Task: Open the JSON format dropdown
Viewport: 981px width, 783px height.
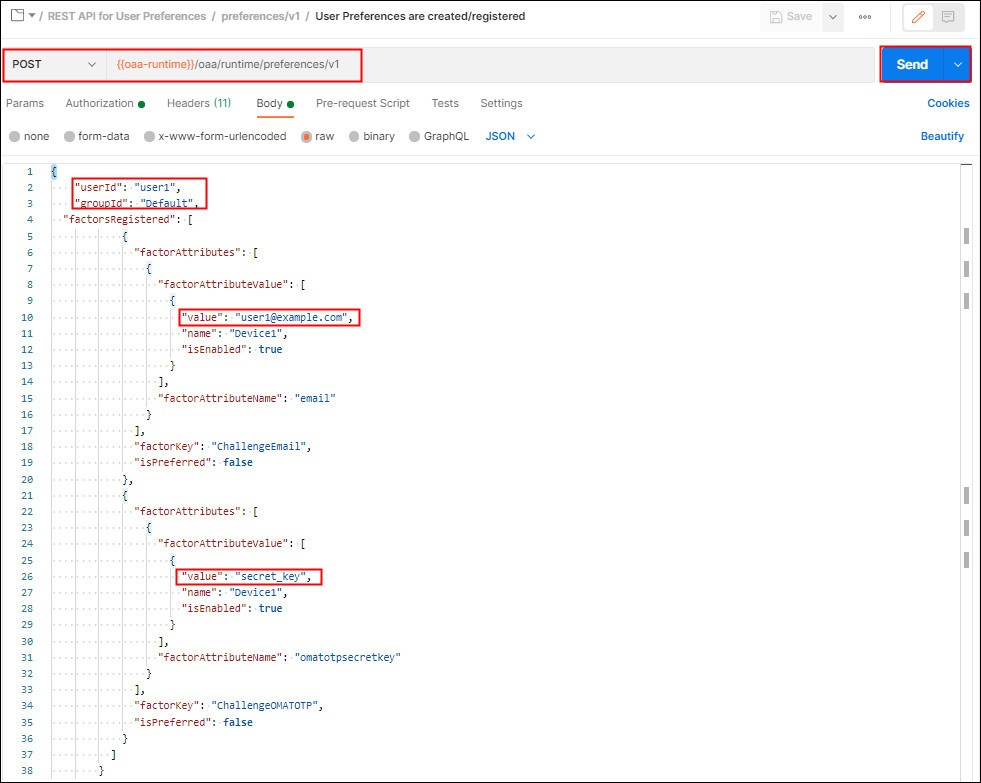Action: click(x=510, y=136)
